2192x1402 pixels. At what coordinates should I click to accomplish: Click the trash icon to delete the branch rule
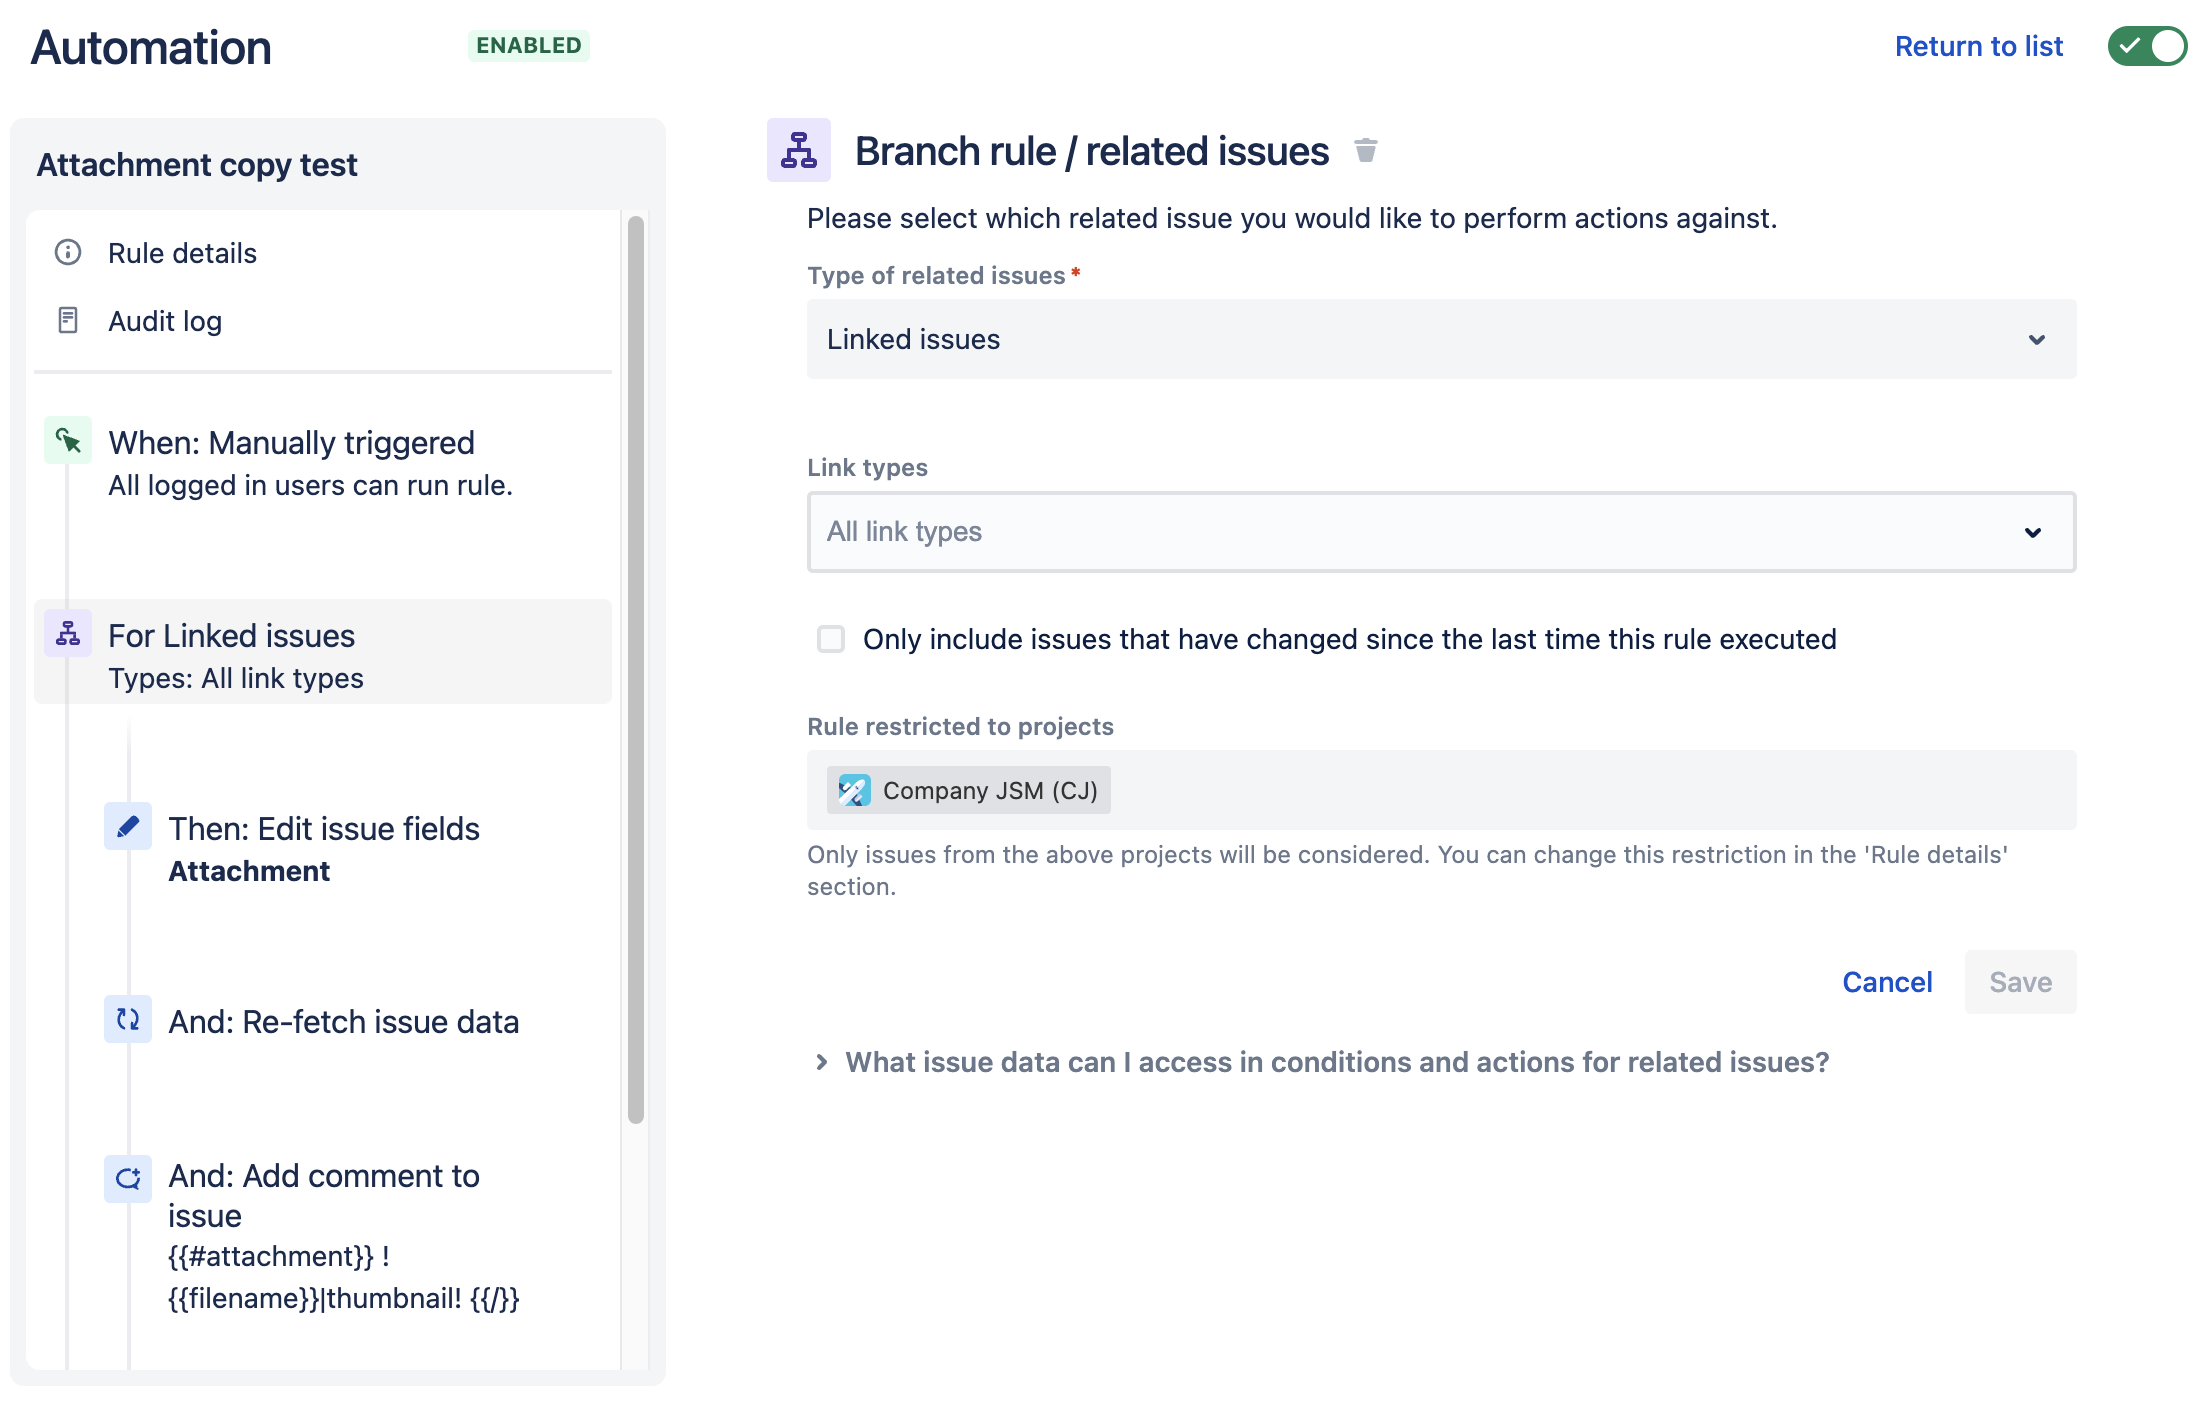click(1366, 151)
